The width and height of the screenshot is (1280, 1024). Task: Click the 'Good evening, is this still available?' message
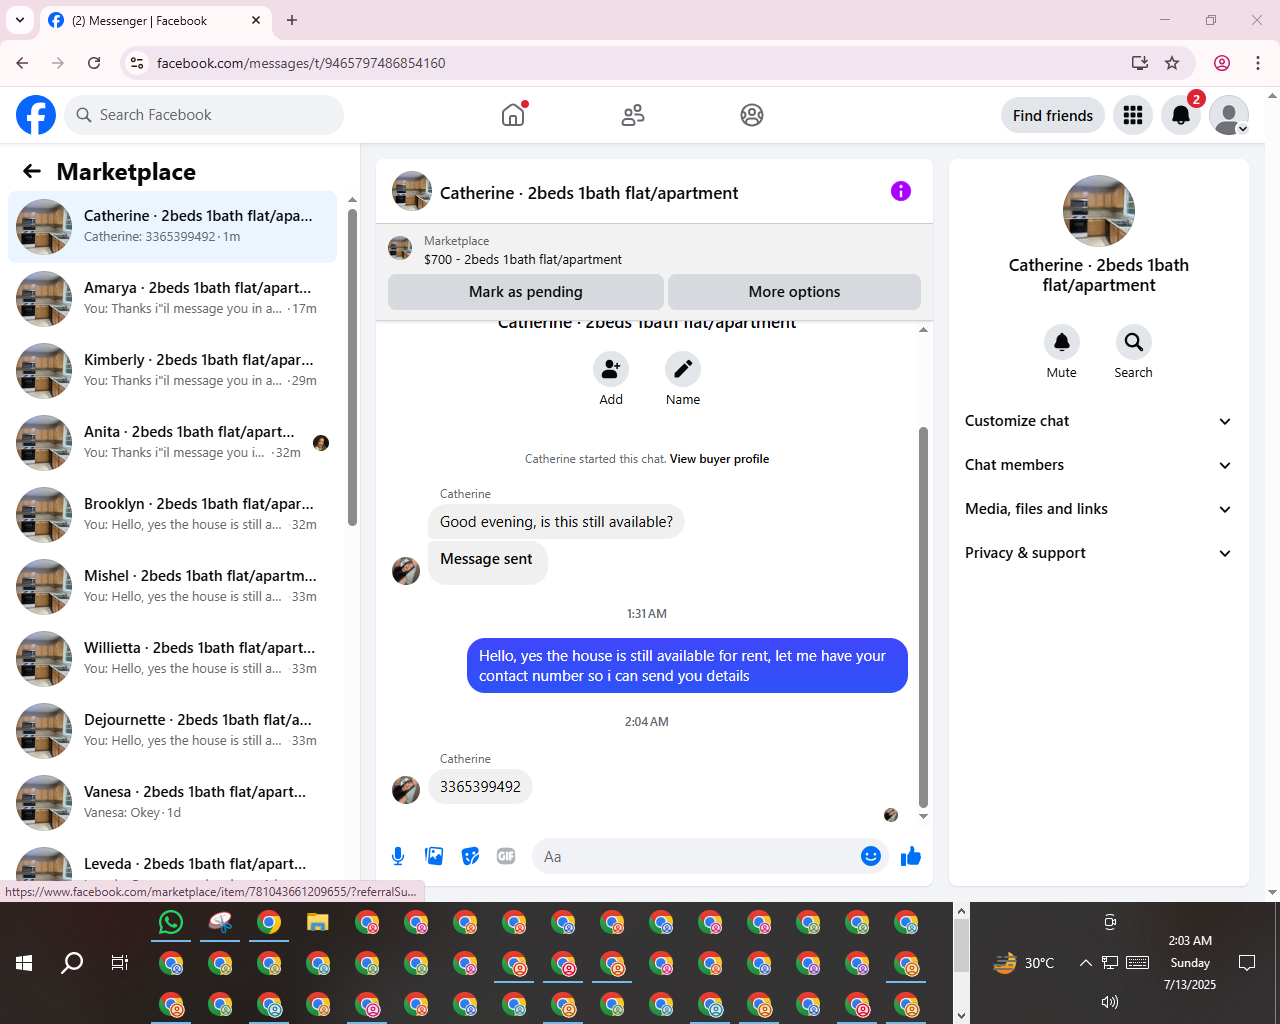coord(556,522)
